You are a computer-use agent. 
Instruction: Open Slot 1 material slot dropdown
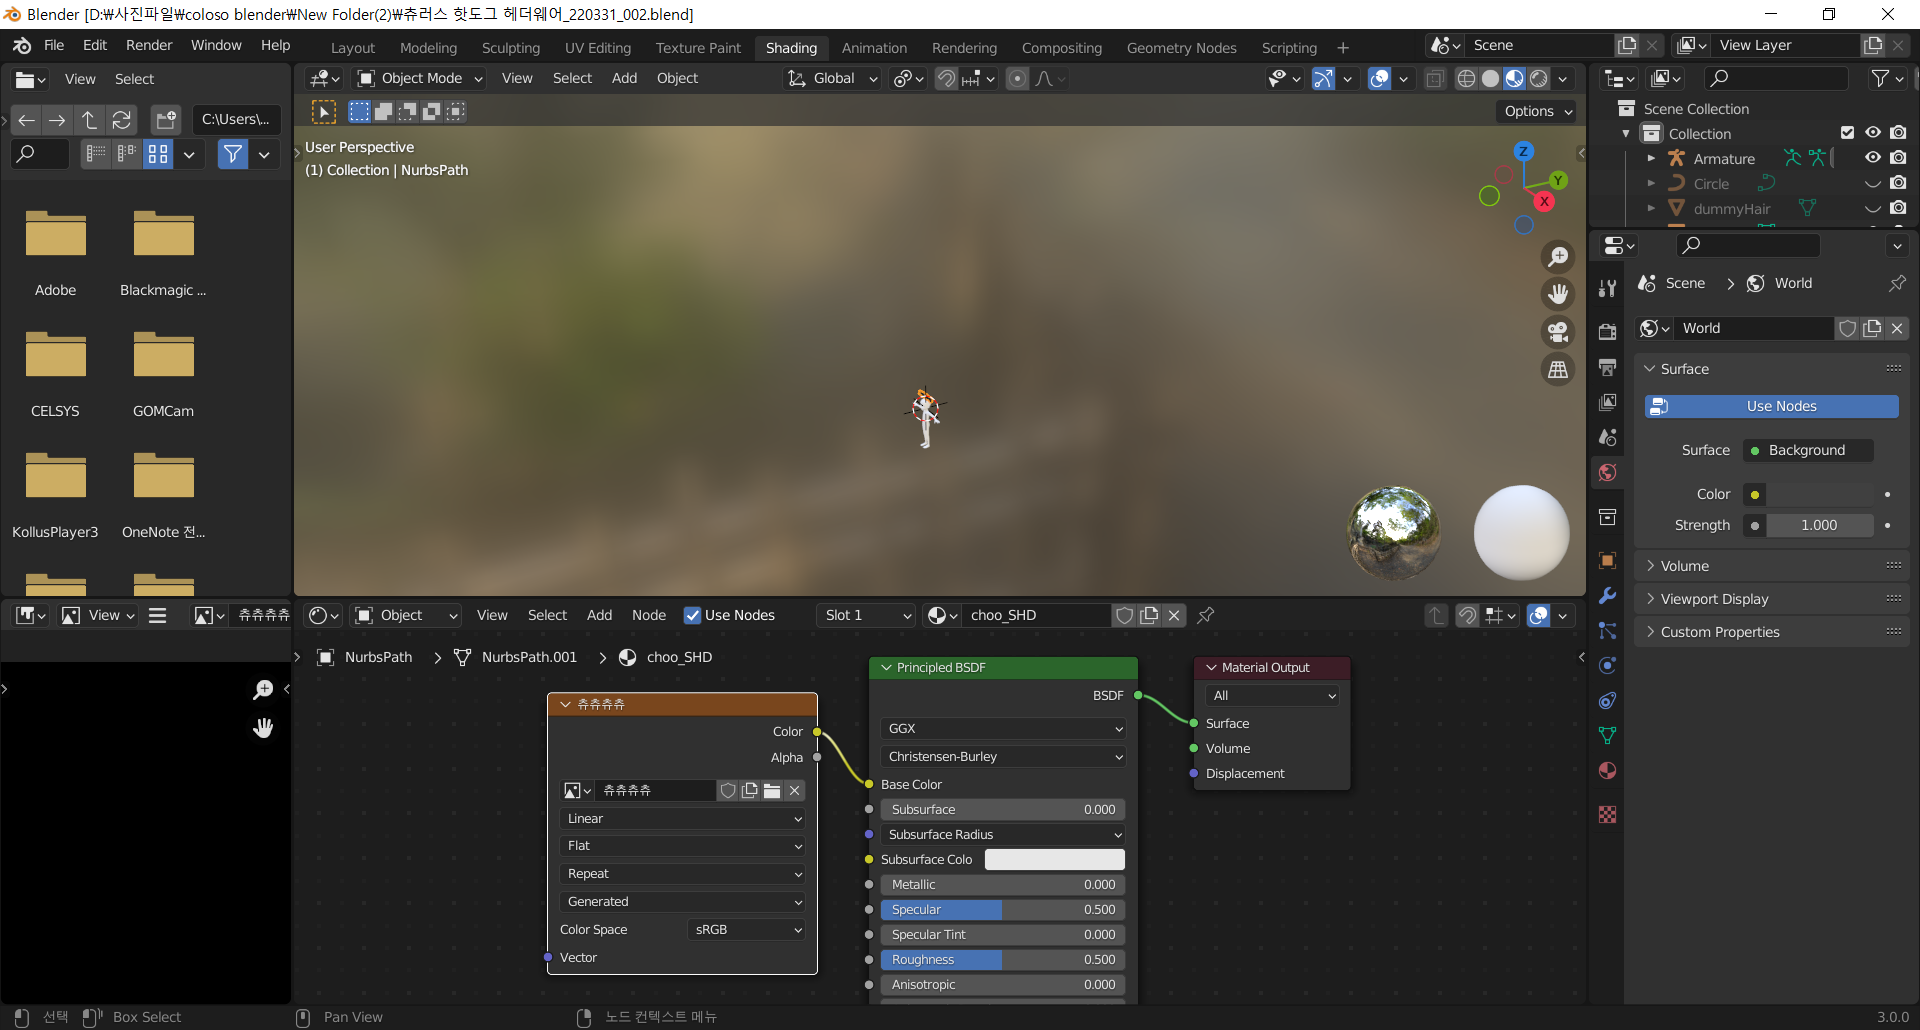coord(867,615)
